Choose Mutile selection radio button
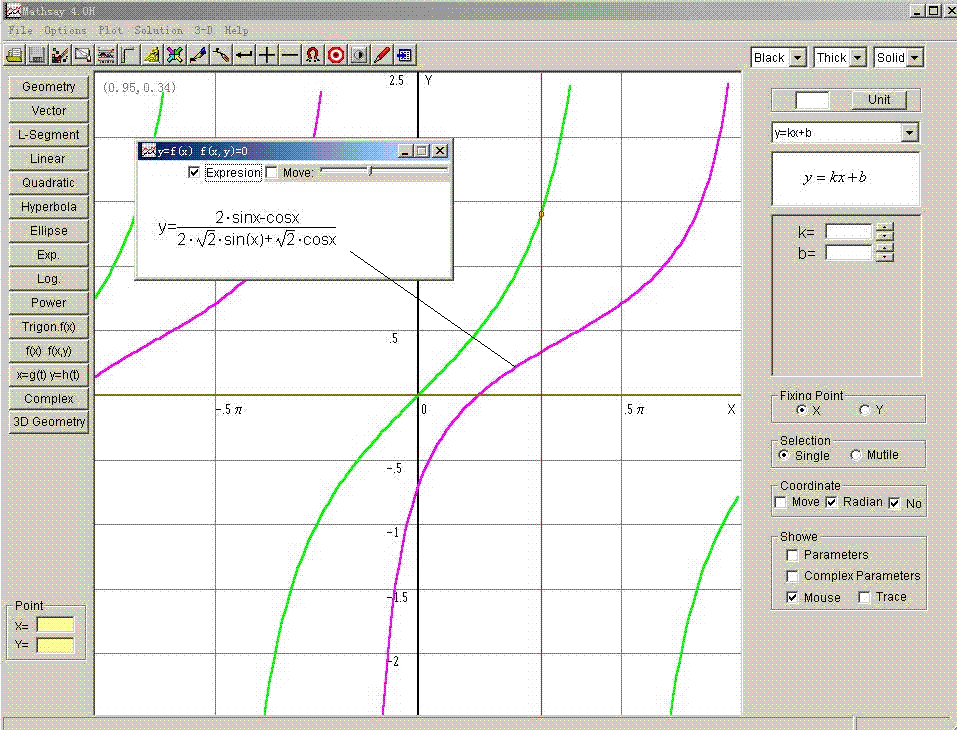This screenshot has height=730, width=957. [x=856, y=455]
